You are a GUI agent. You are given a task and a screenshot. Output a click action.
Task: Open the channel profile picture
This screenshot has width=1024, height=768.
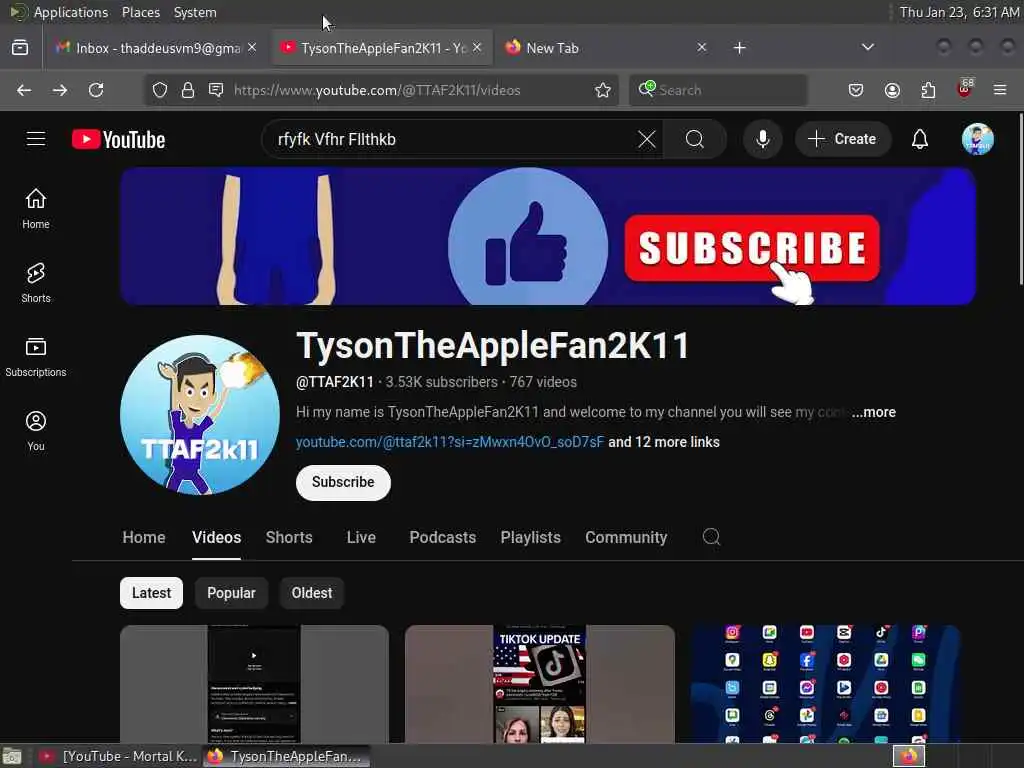click(x=200, y=415)
